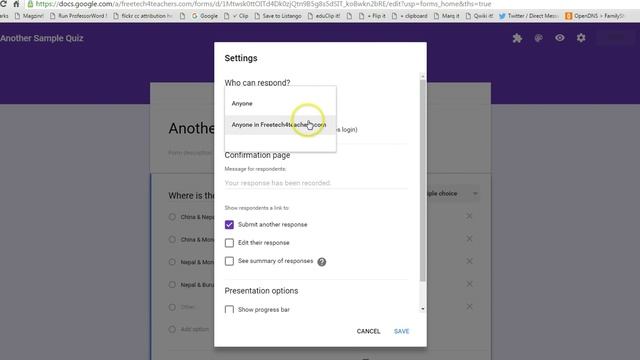Click the Another Sample Quiz header title
This screenshot has width=640, height=360.
tap(42, 38)
